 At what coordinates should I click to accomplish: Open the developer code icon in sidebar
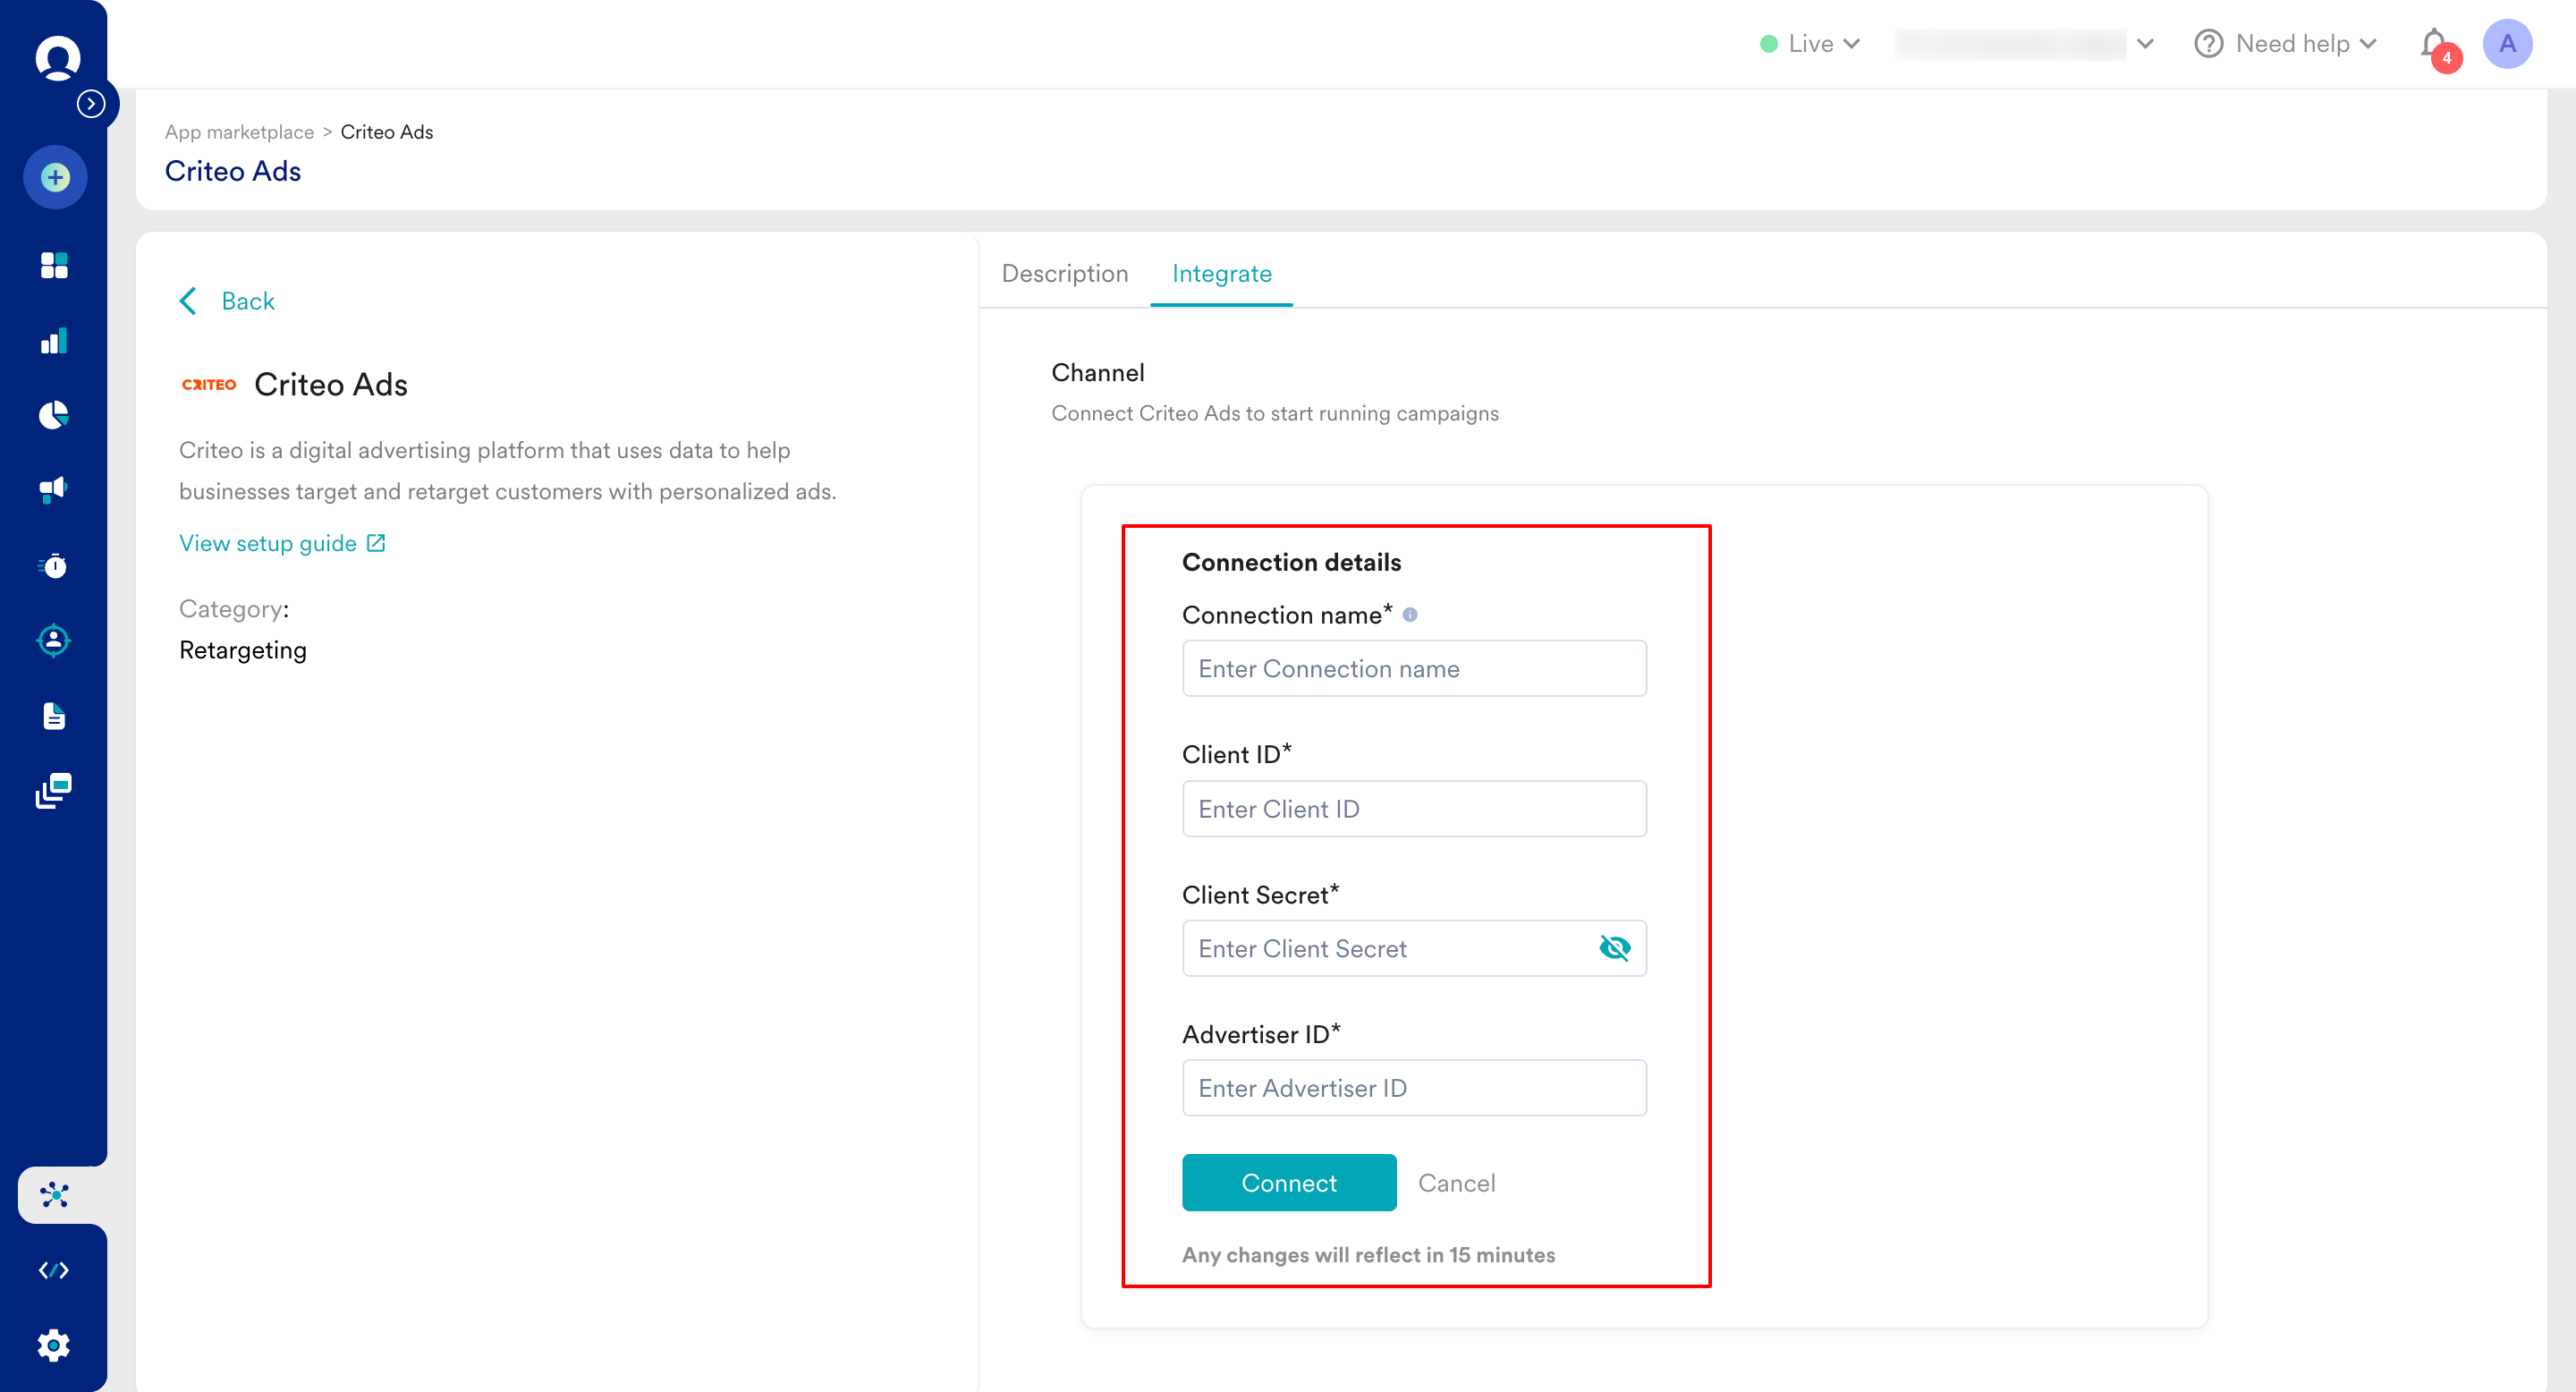54,1270
